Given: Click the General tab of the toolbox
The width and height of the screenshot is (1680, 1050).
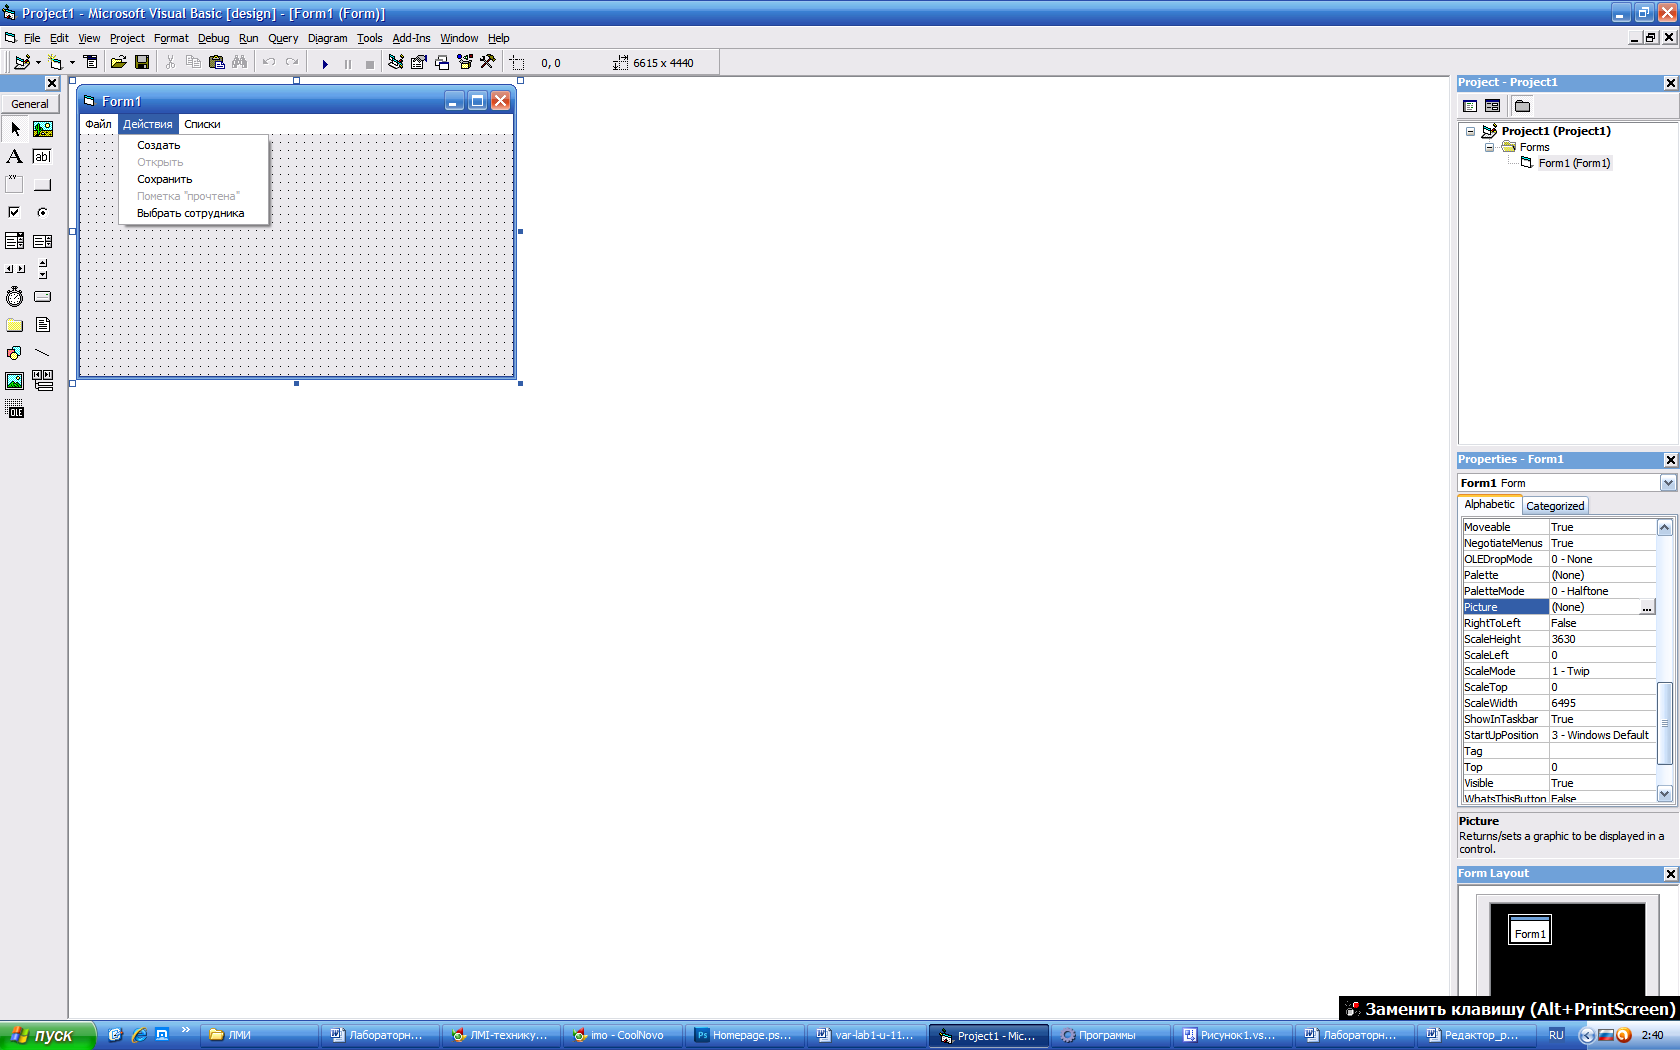Looking at the screenshot, I should click(30, 104).
